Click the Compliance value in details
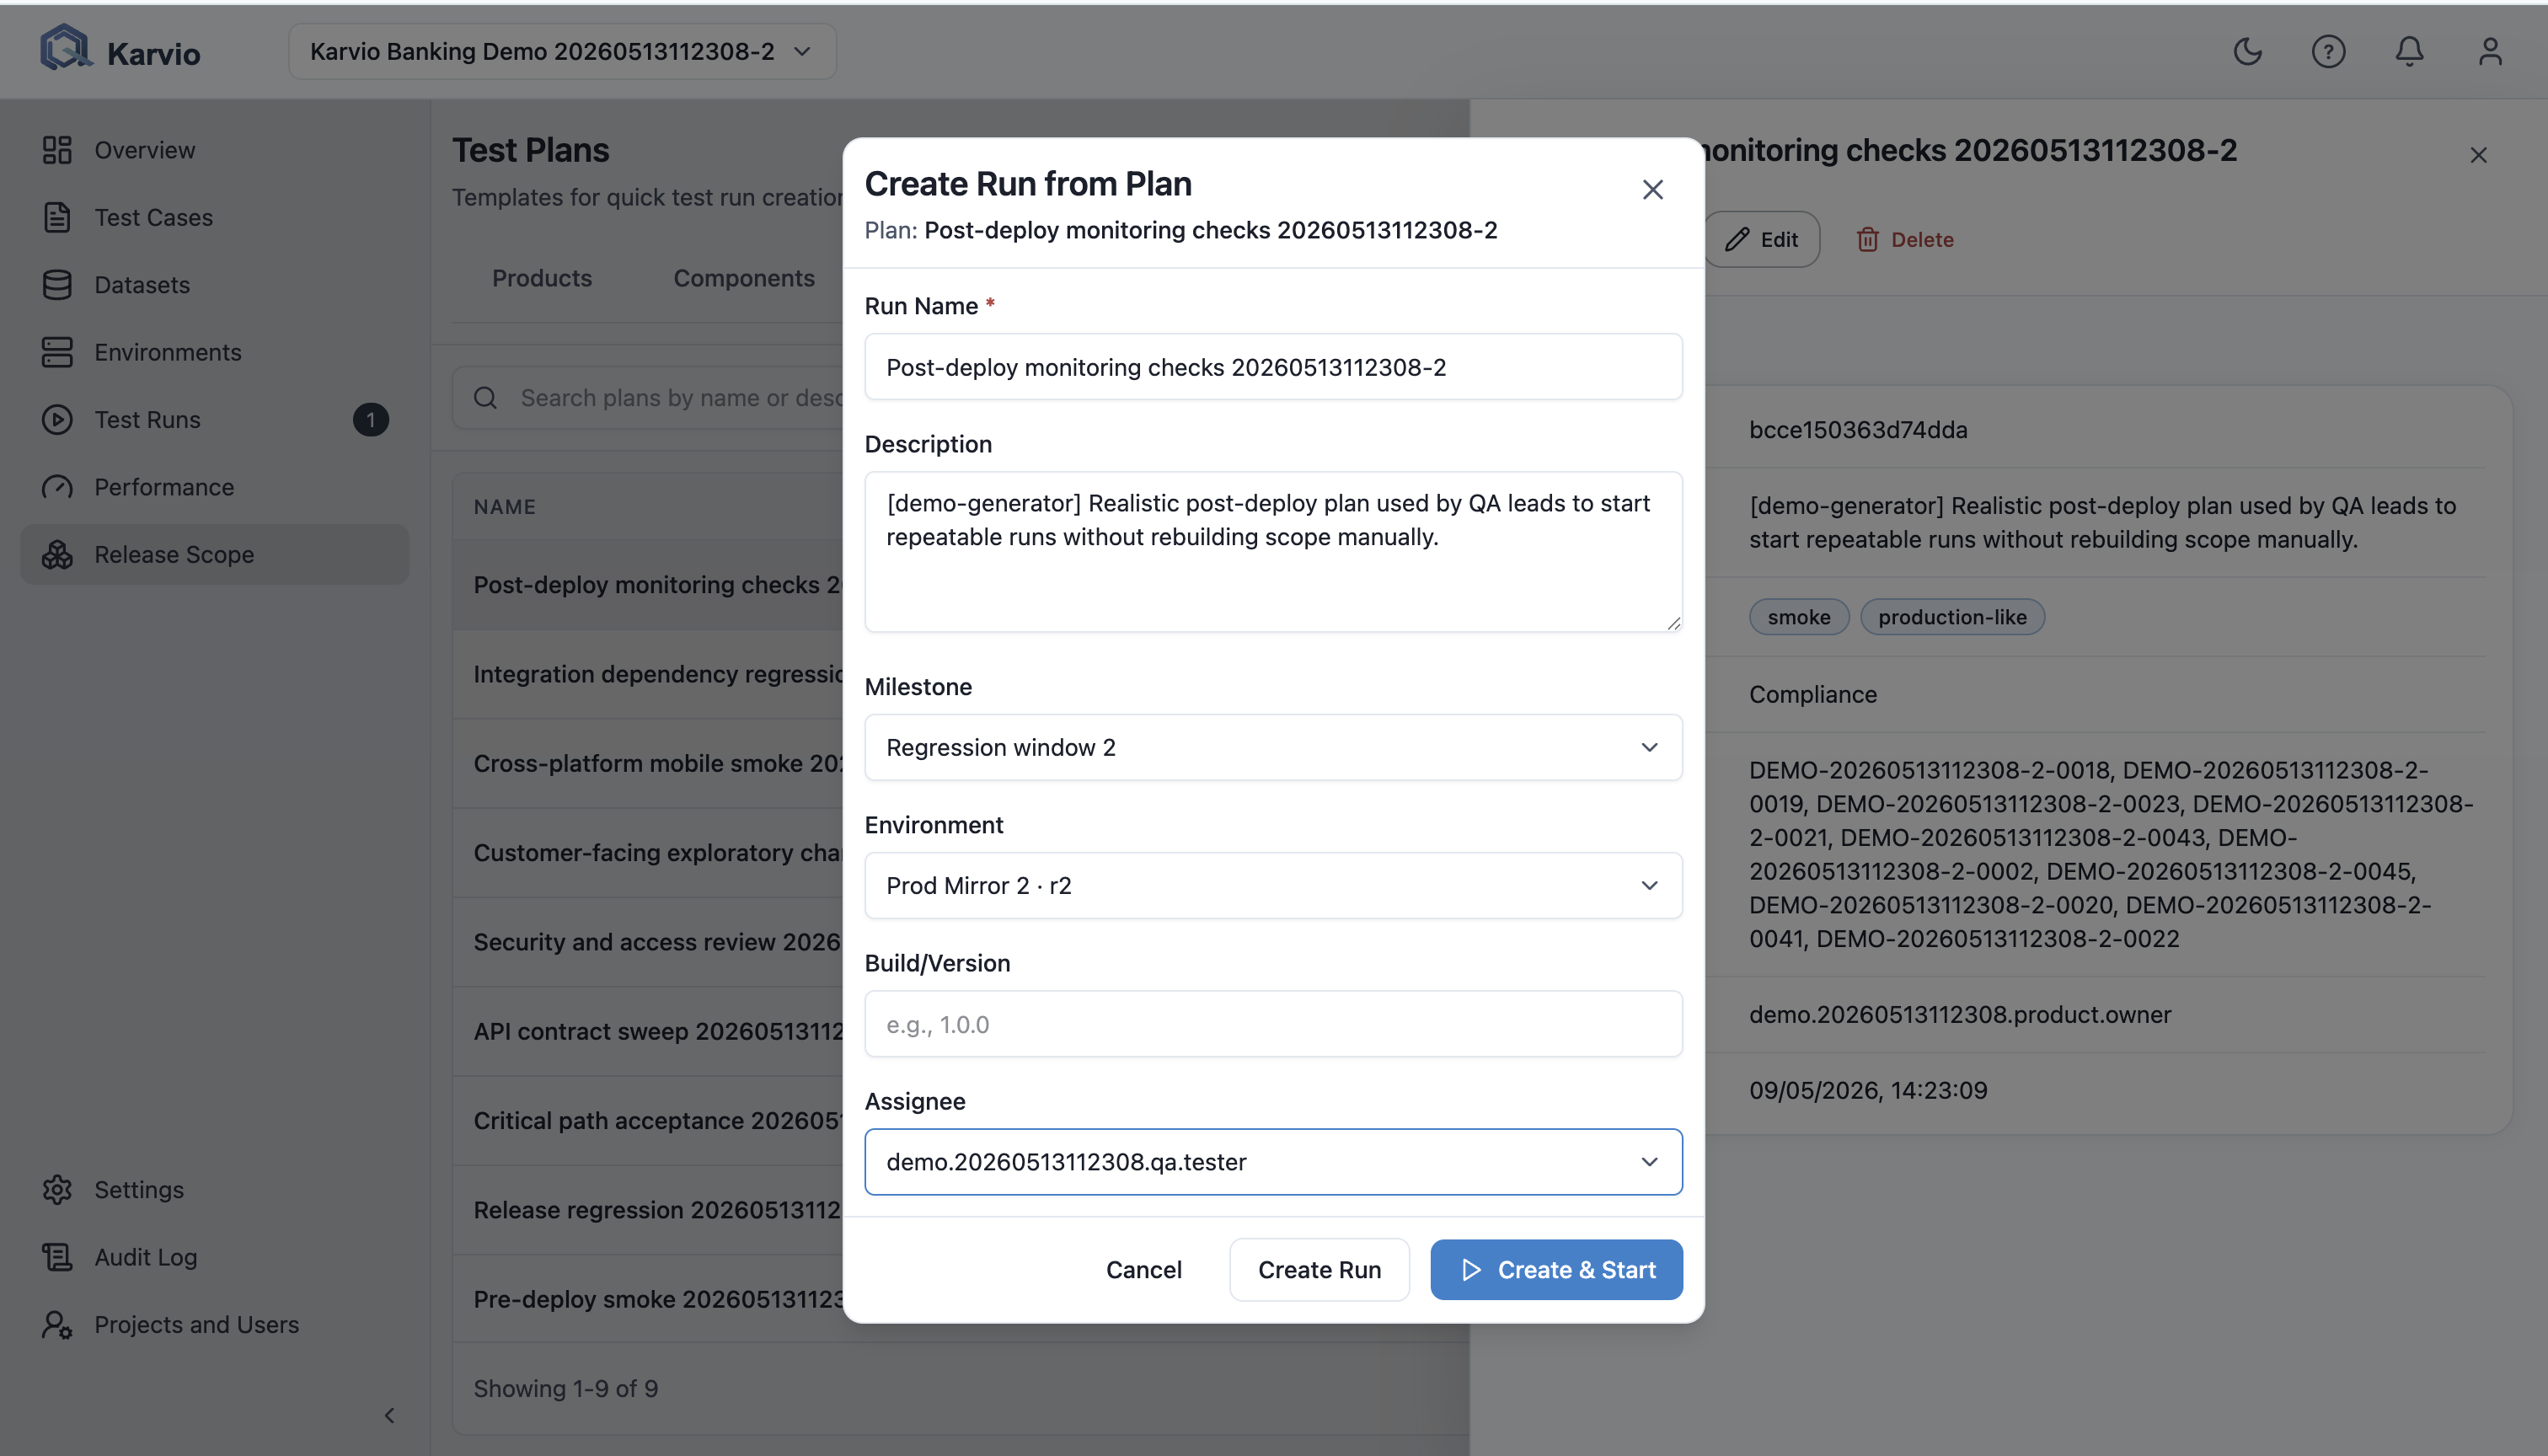 tap(1812, 694)
